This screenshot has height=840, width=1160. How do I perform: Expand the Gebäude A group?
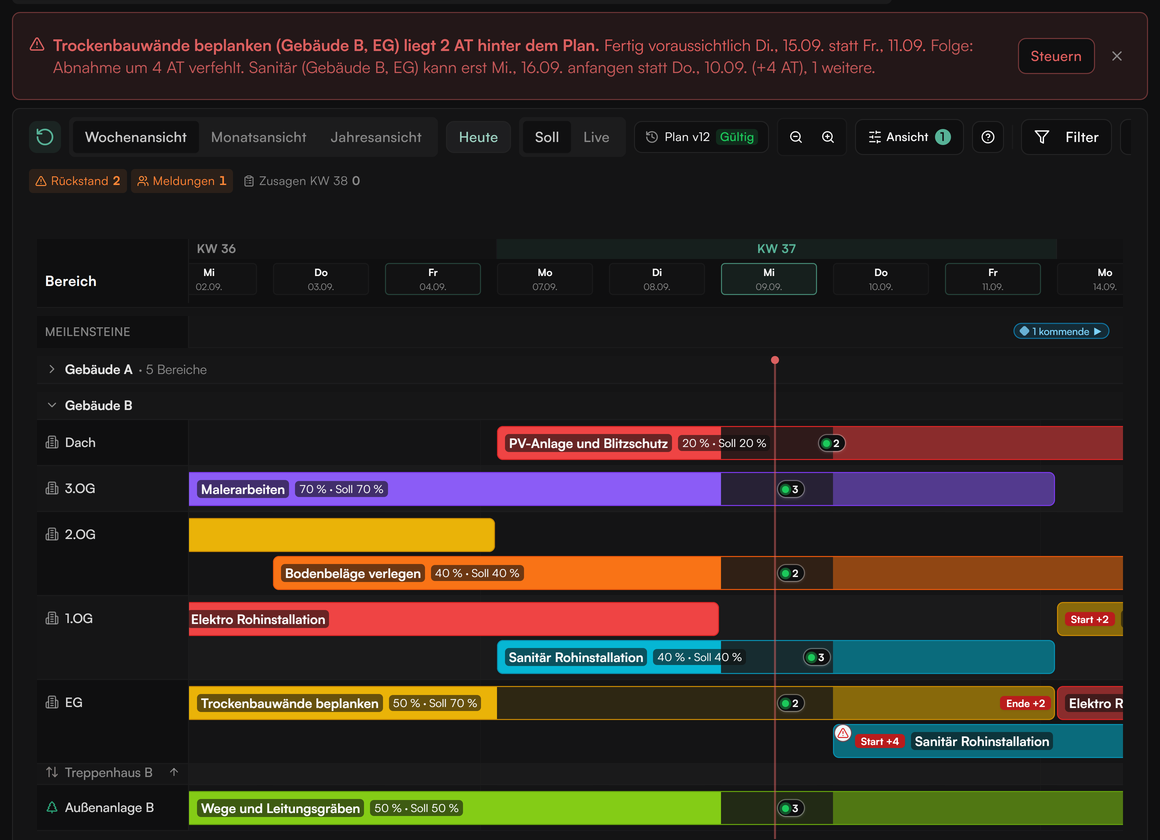51,369
